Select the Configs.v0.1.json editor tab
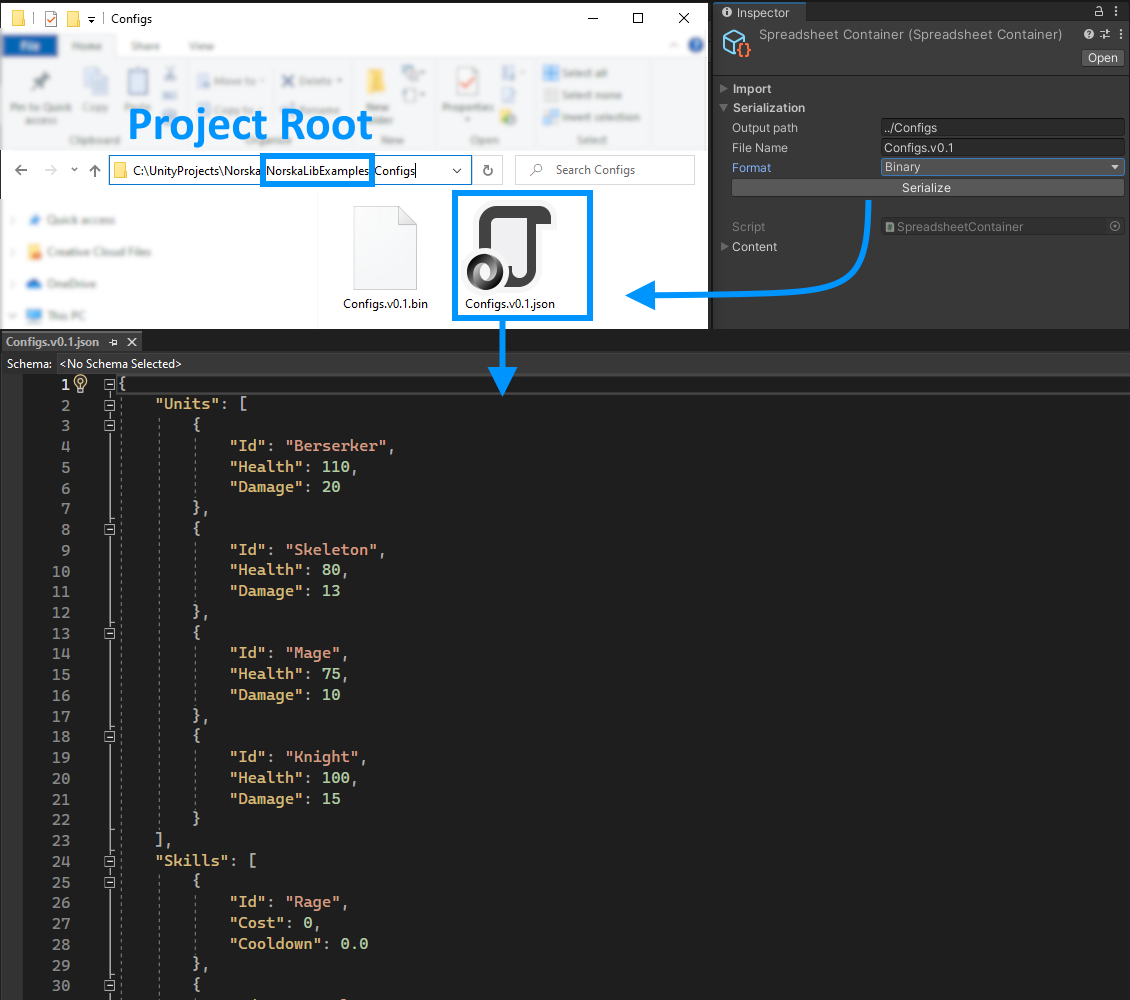Image resolution: width=1130 pixels, height=1000 pixels. coord(53,341)
